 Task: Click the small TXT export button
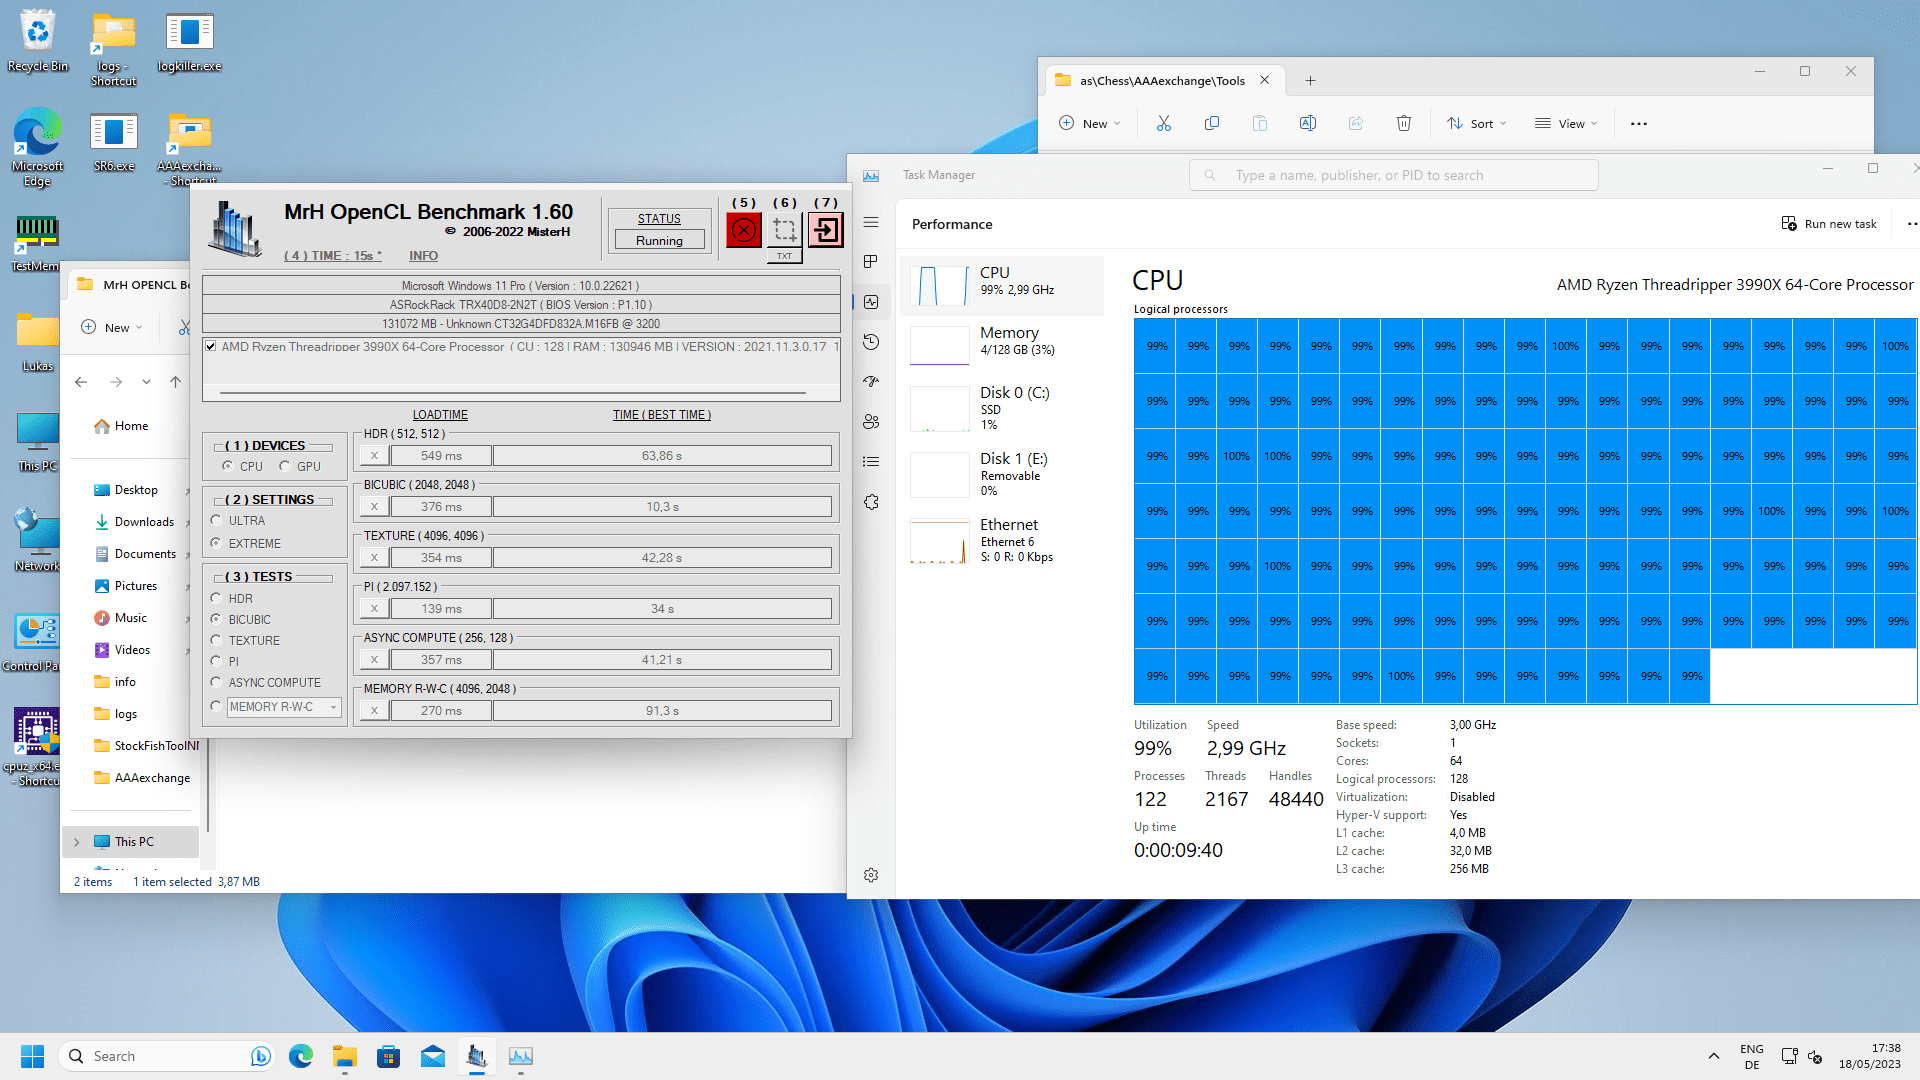tap(785, 256)
